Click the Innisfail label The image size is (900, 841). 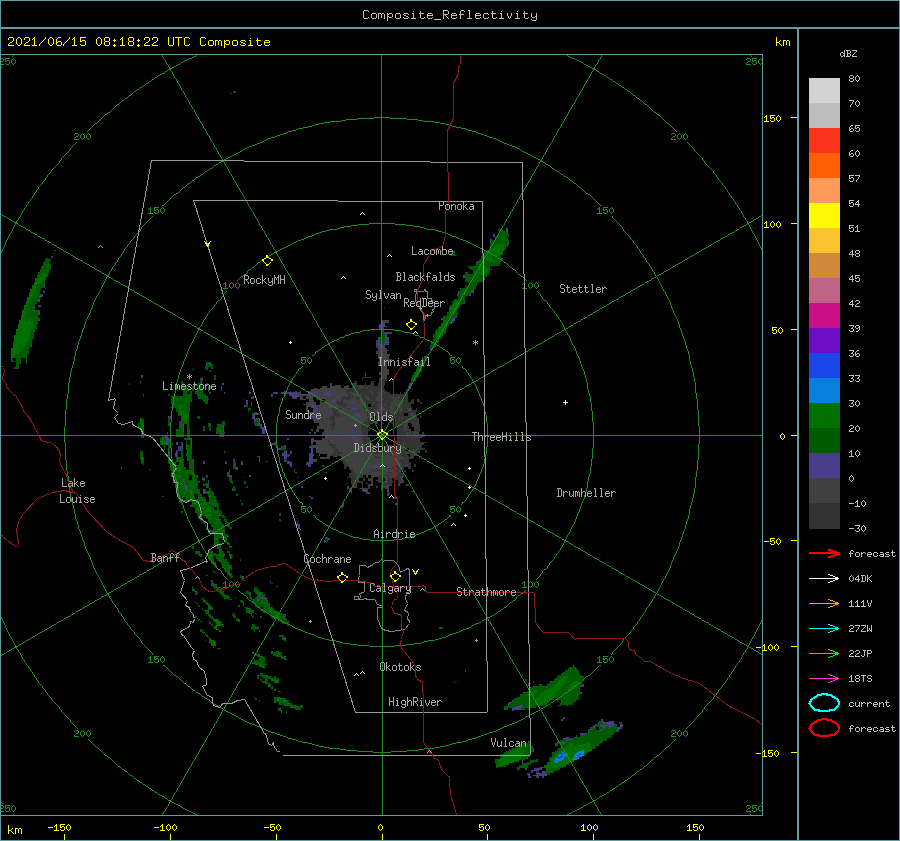(404, 362)
